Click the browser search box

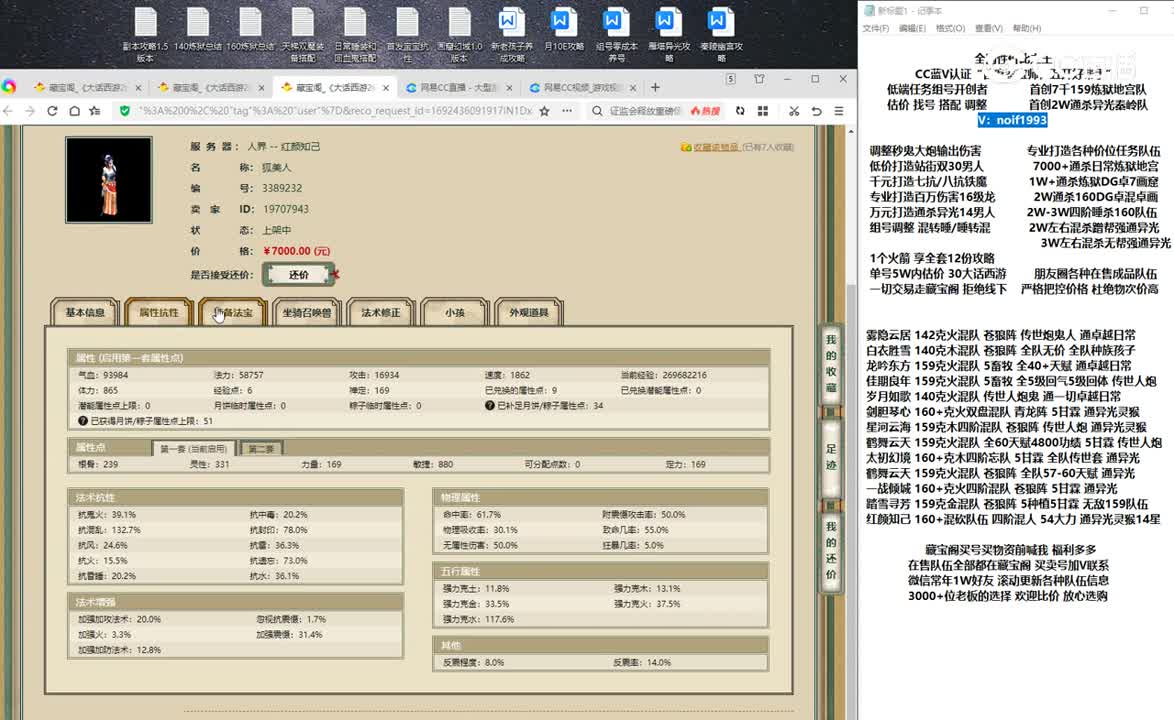[x=645, y=111]
